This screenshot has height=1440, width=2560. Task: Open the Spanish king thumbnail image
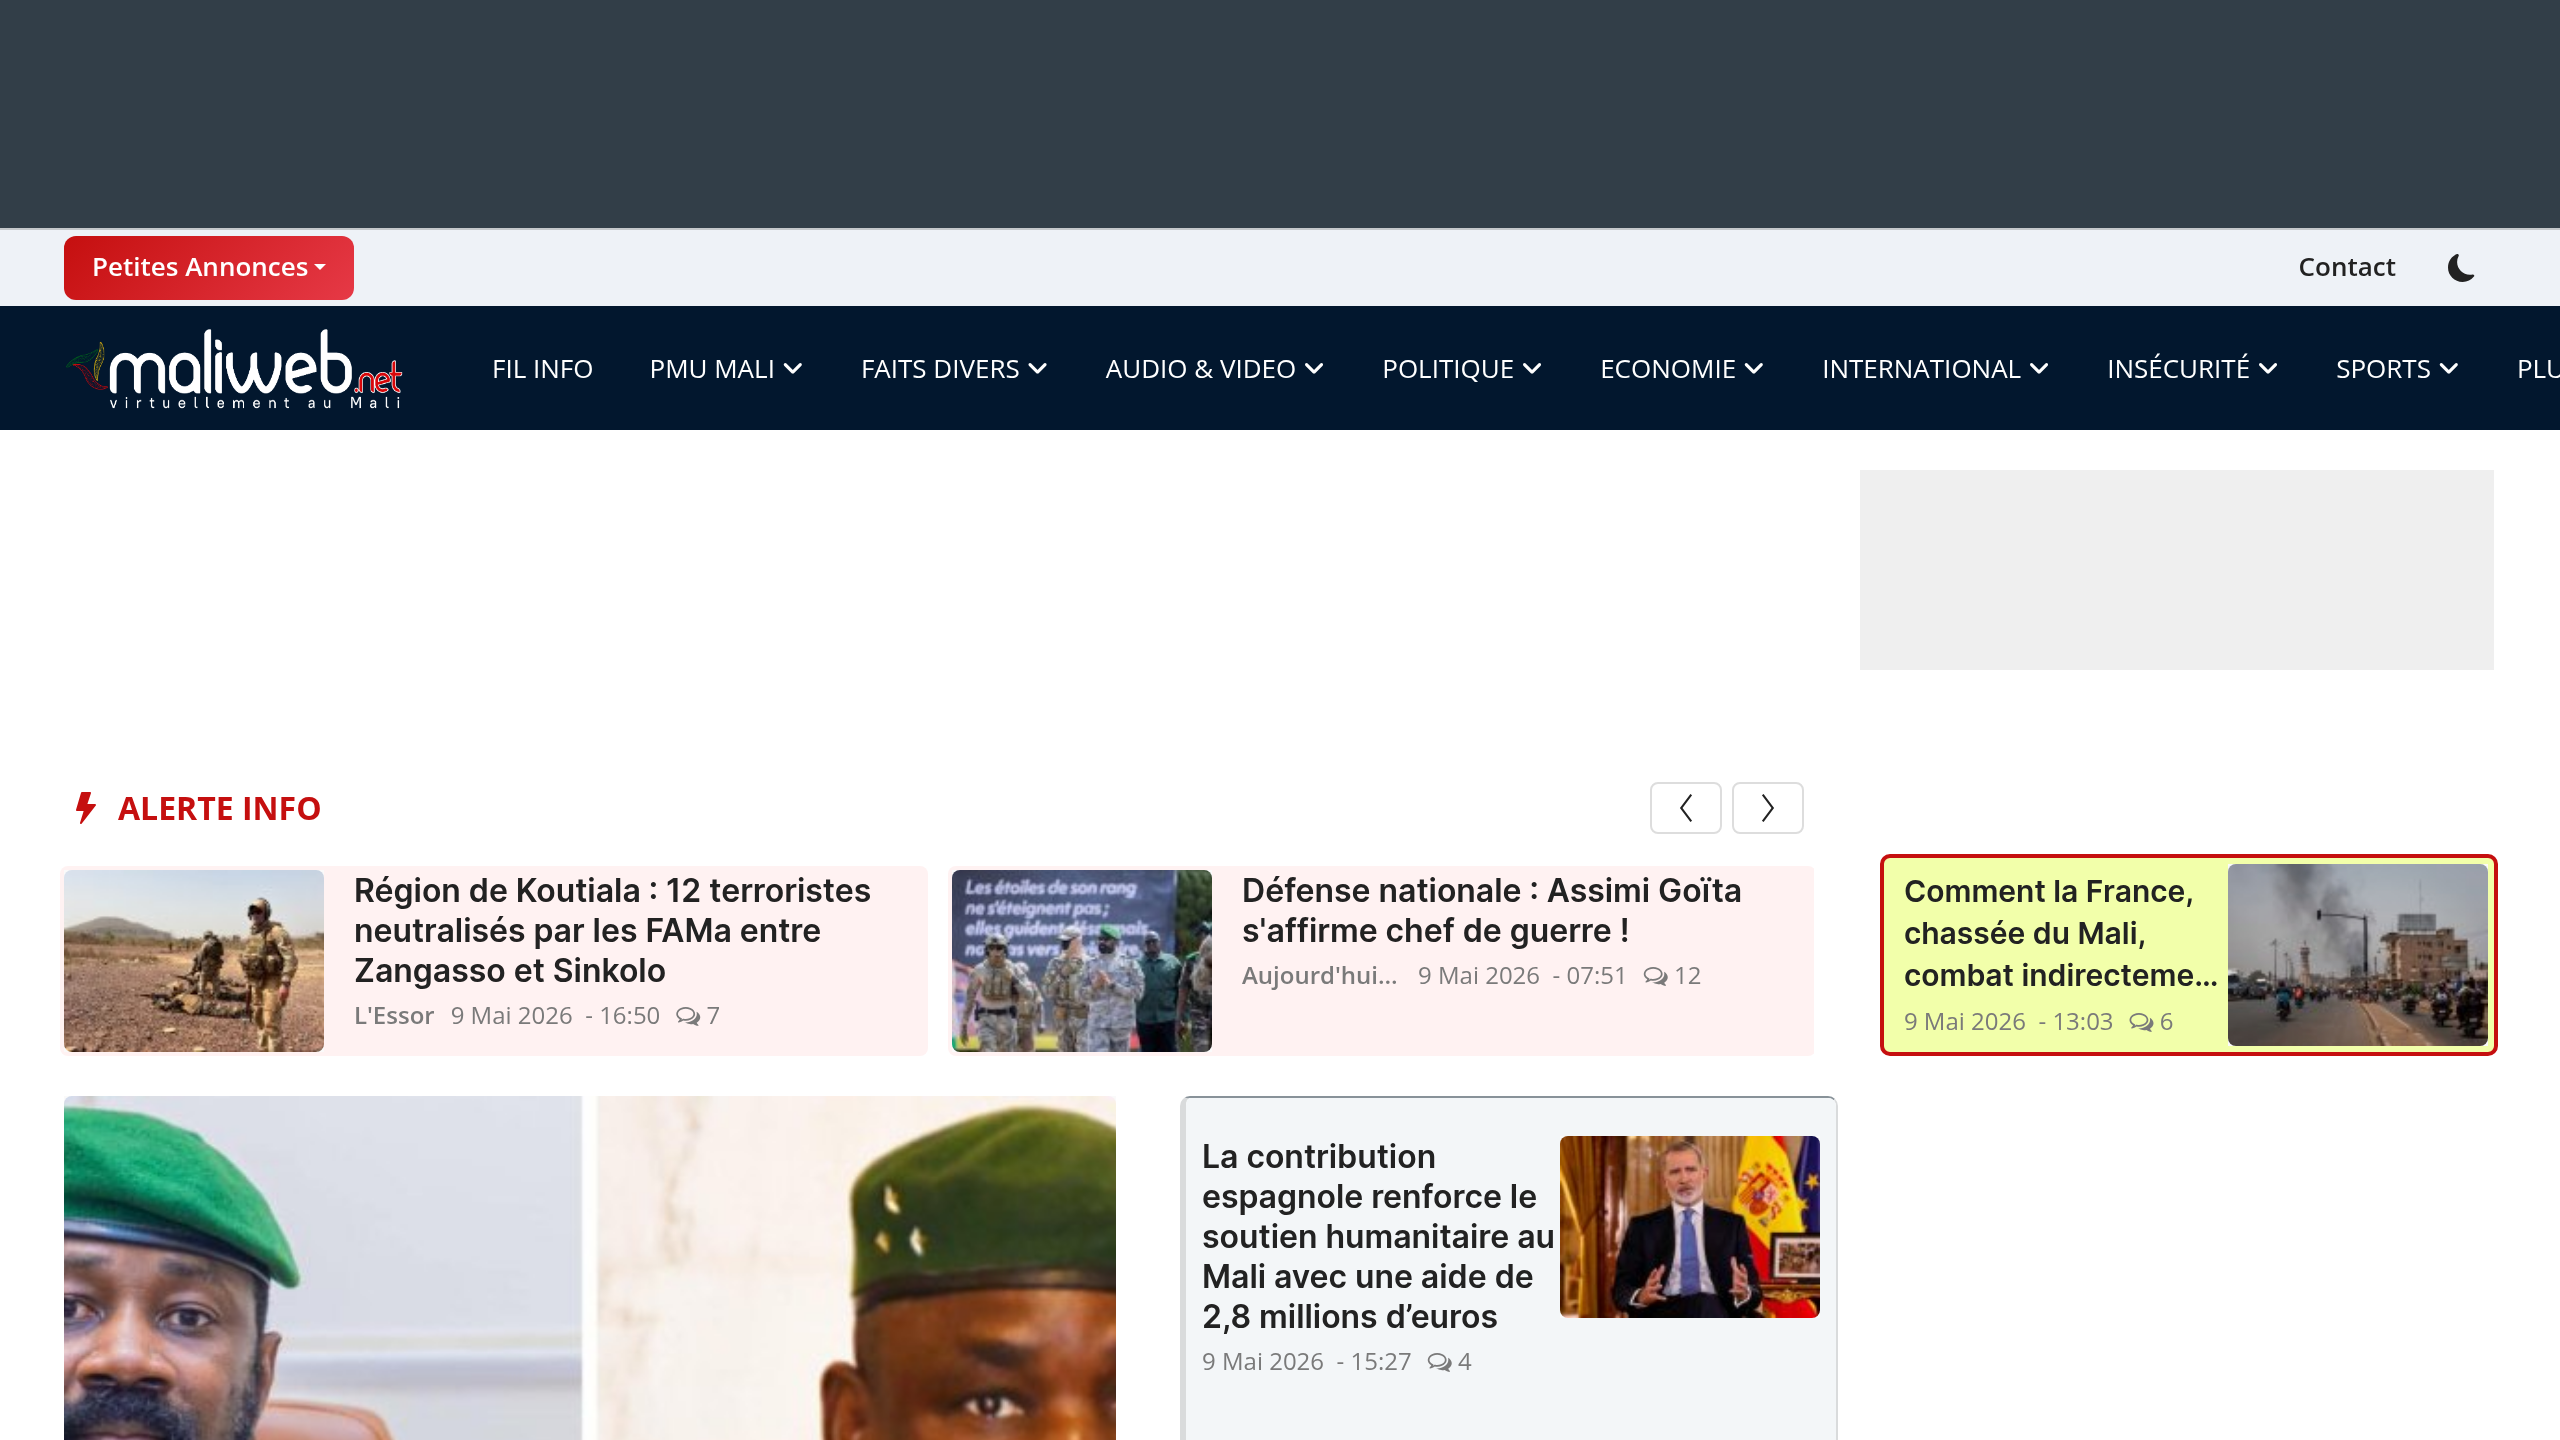[x=1690, y=1227]
